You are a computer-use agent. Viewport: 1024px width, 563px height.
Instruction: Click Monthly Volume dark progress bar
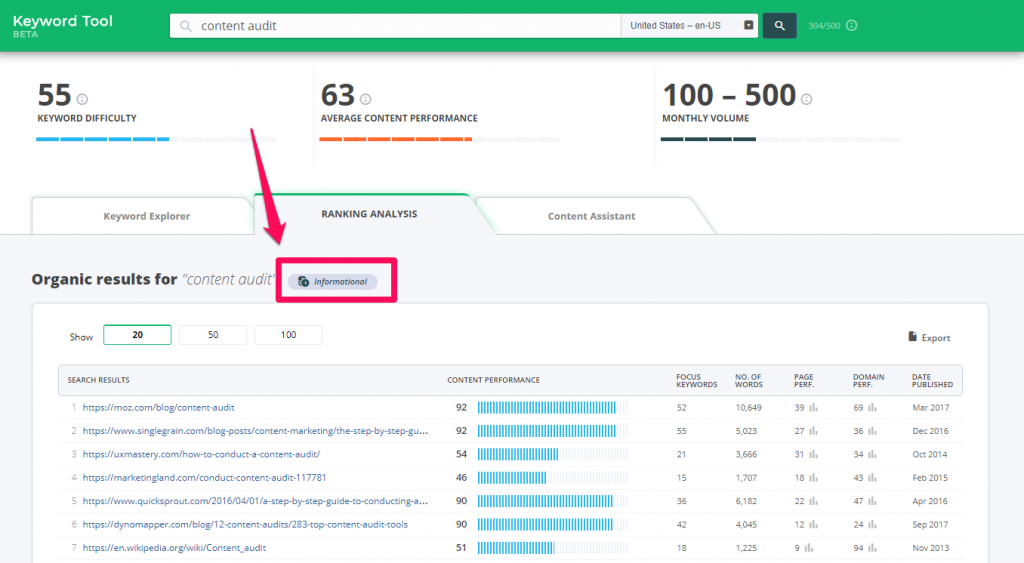point(781,139)
